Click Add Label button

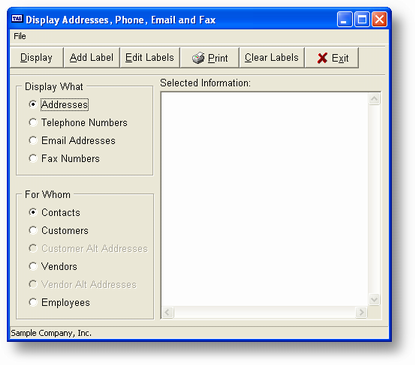click(x=91, y=58)
